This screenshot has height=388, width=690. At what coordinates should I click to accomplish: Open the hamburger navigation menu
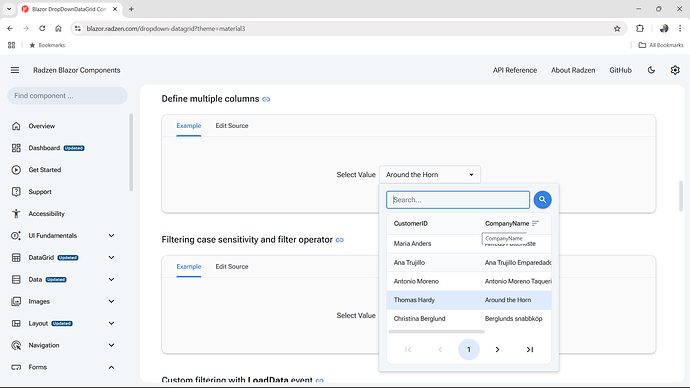(x=15, y=70)
